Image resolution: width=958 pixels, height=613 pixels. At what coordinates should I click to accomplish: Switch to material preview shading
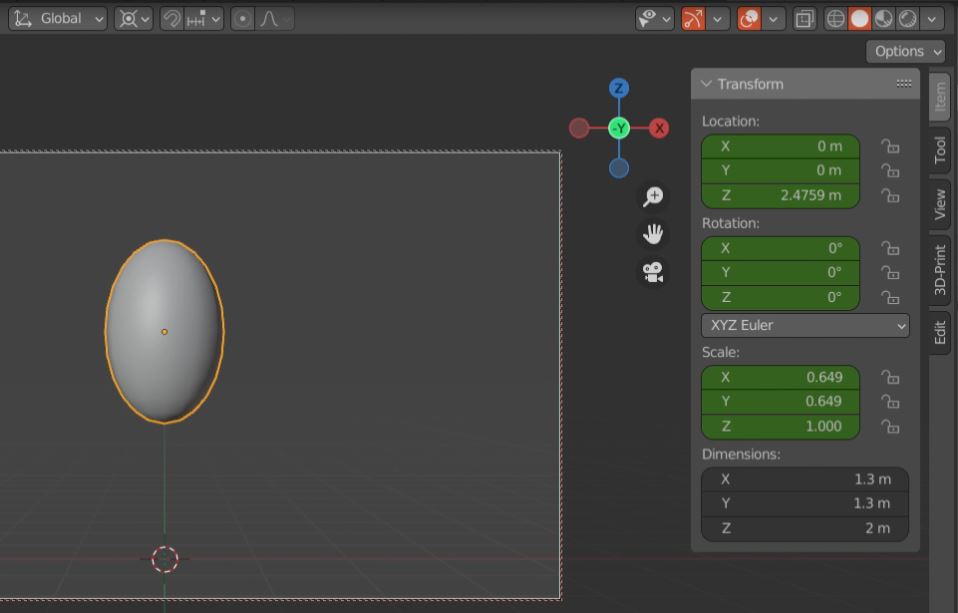(x=883, y=19)
